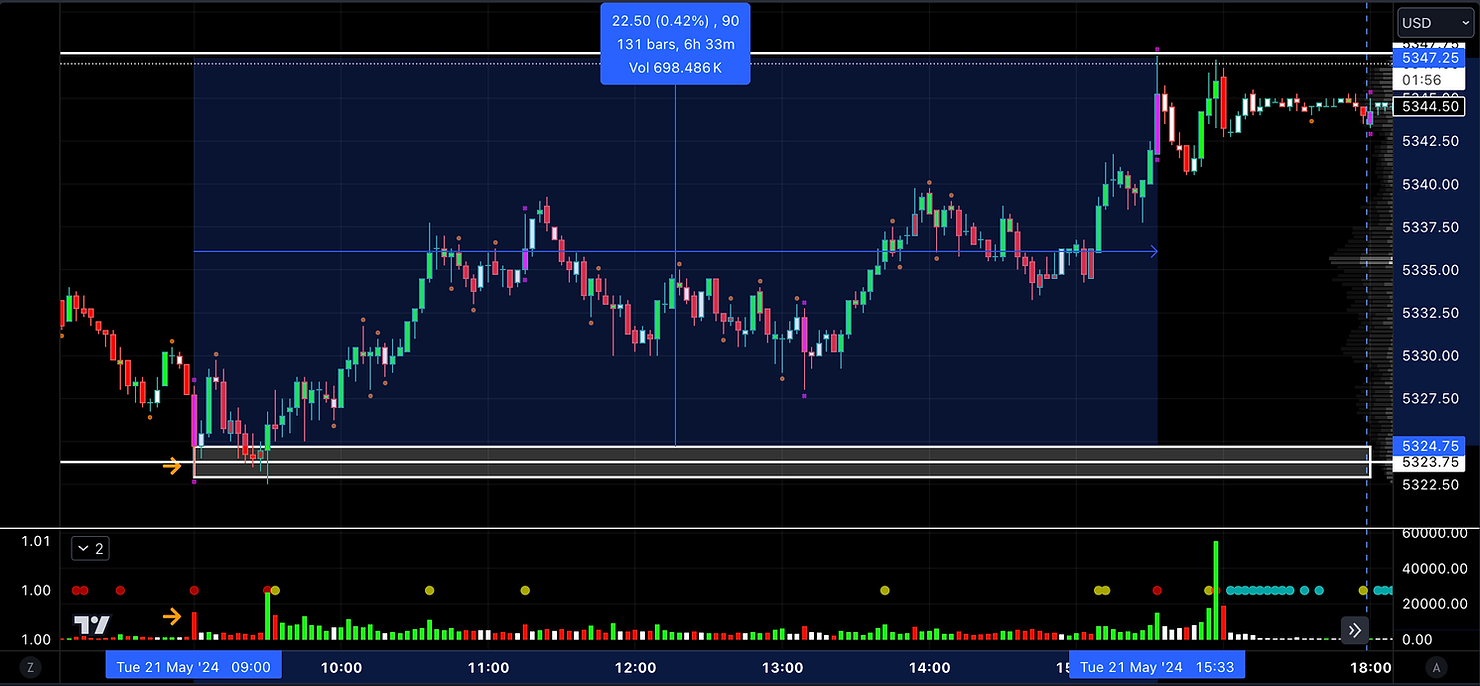Open the USD currency dropdown
The height and width of the screenshot is (686, 1480).
(1434, 22)
